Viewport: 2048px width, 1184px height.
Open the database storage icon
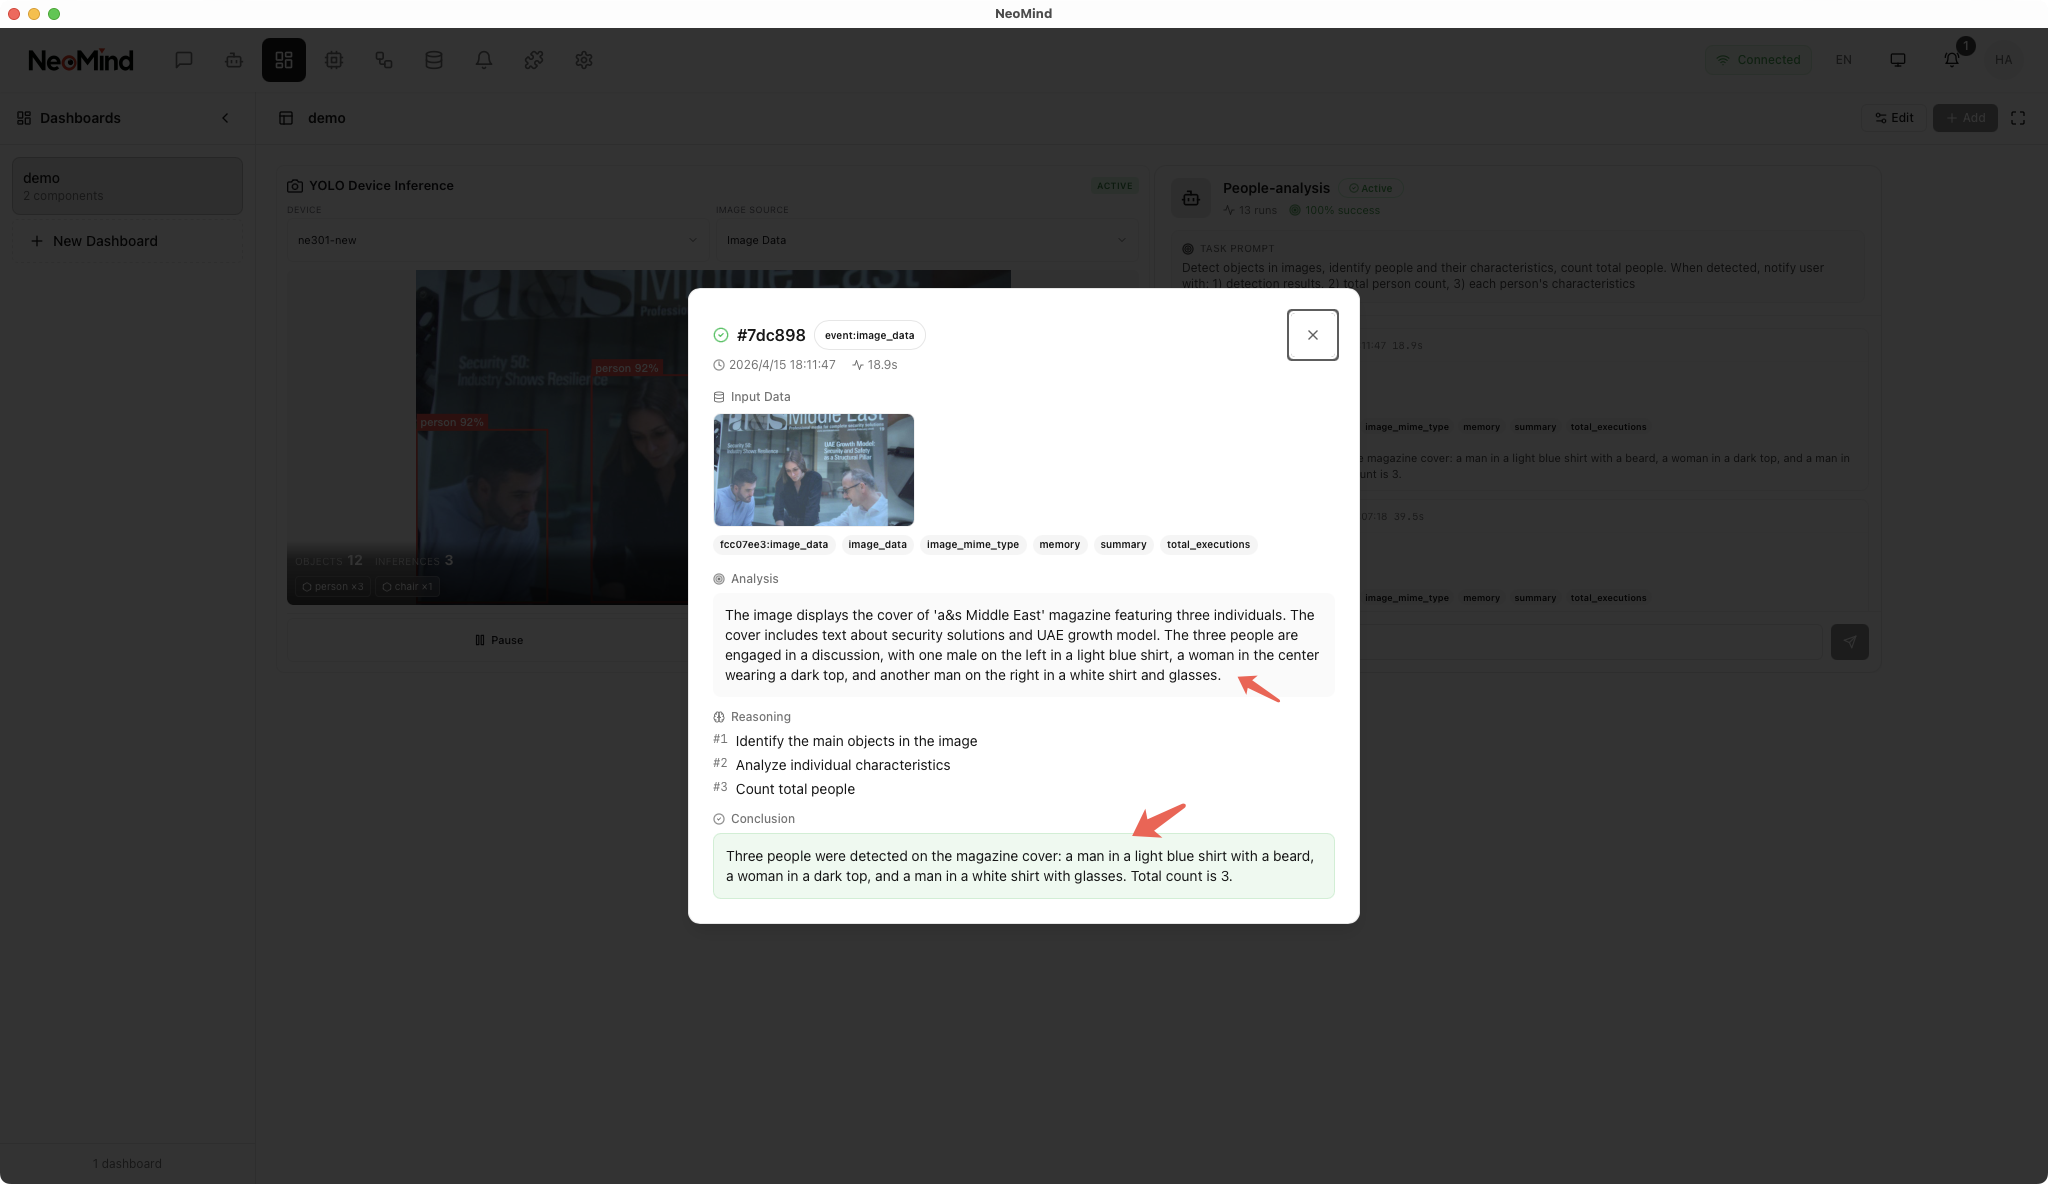pos(434,60)
